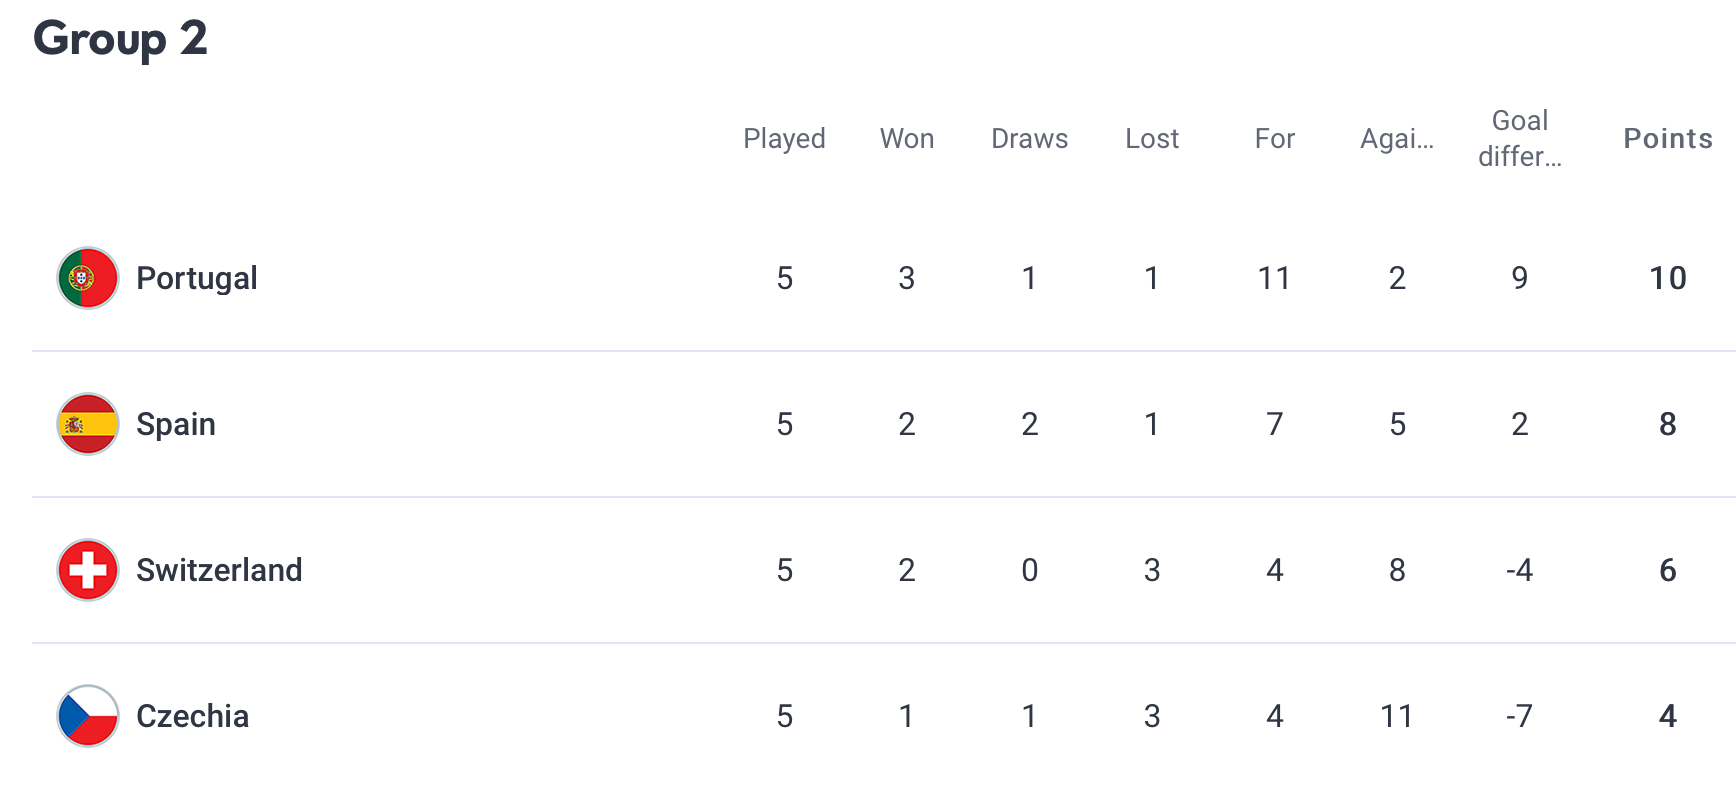This screenshot has width=1736, height=810.
Task: Click Switzerland's goal difference of -4
Action: click(x=1520, y=570)
